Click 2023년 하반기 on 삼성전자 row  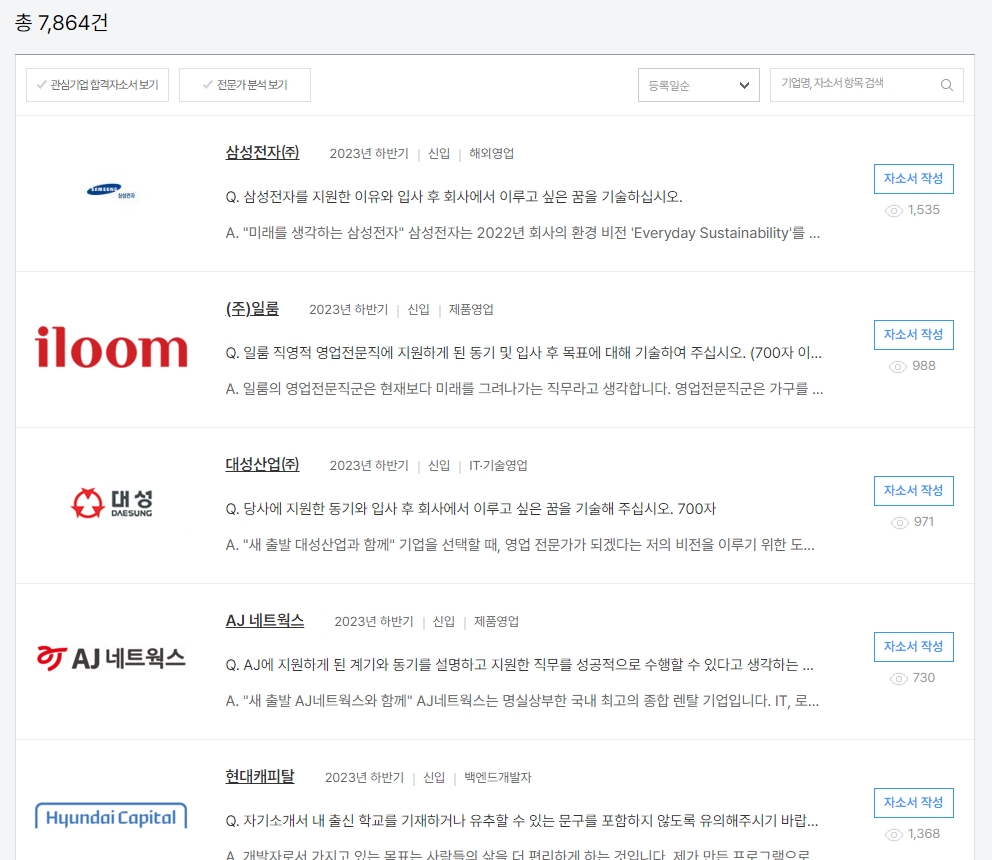pos(369,153)
